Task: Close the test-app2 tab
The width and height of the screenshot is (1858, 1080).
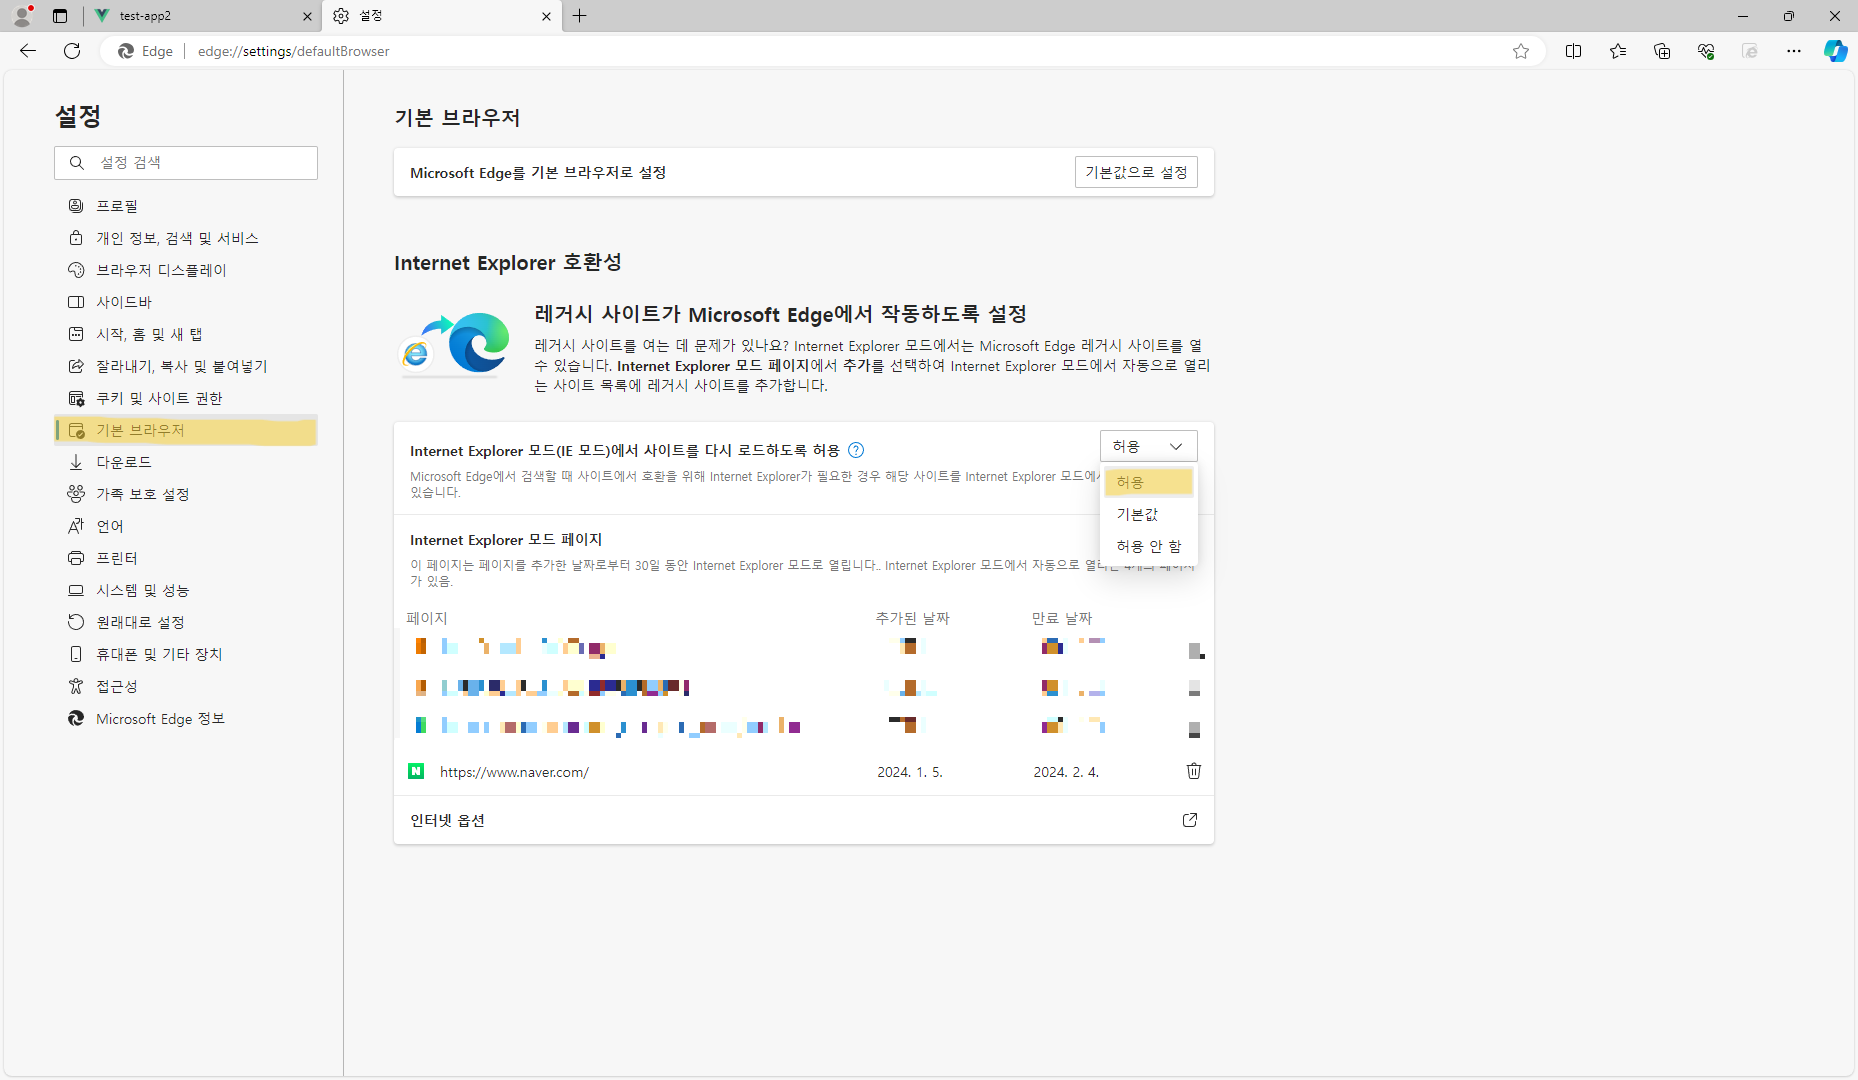Action: tap(307, 16)
